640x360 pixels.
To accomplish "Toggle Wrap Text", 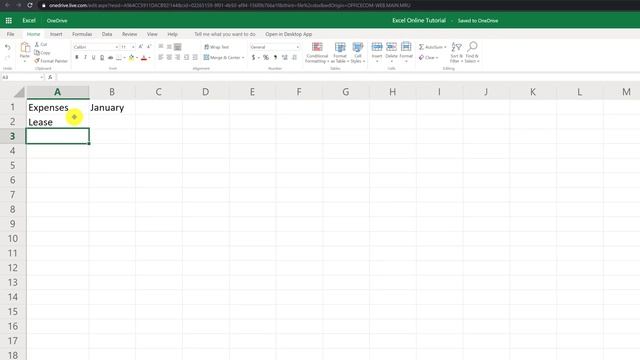I will 217,47.
